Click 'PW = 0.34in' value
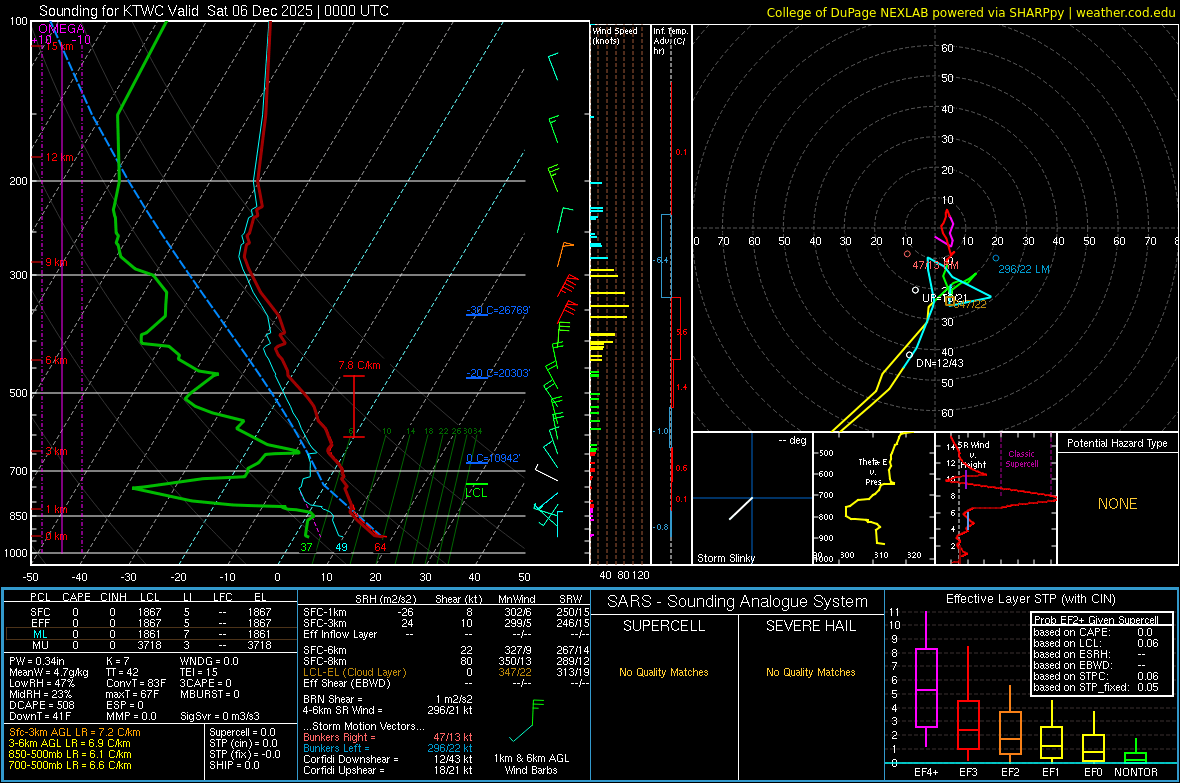This screenshot has width=1180, height=783. (x=36, y=661)
